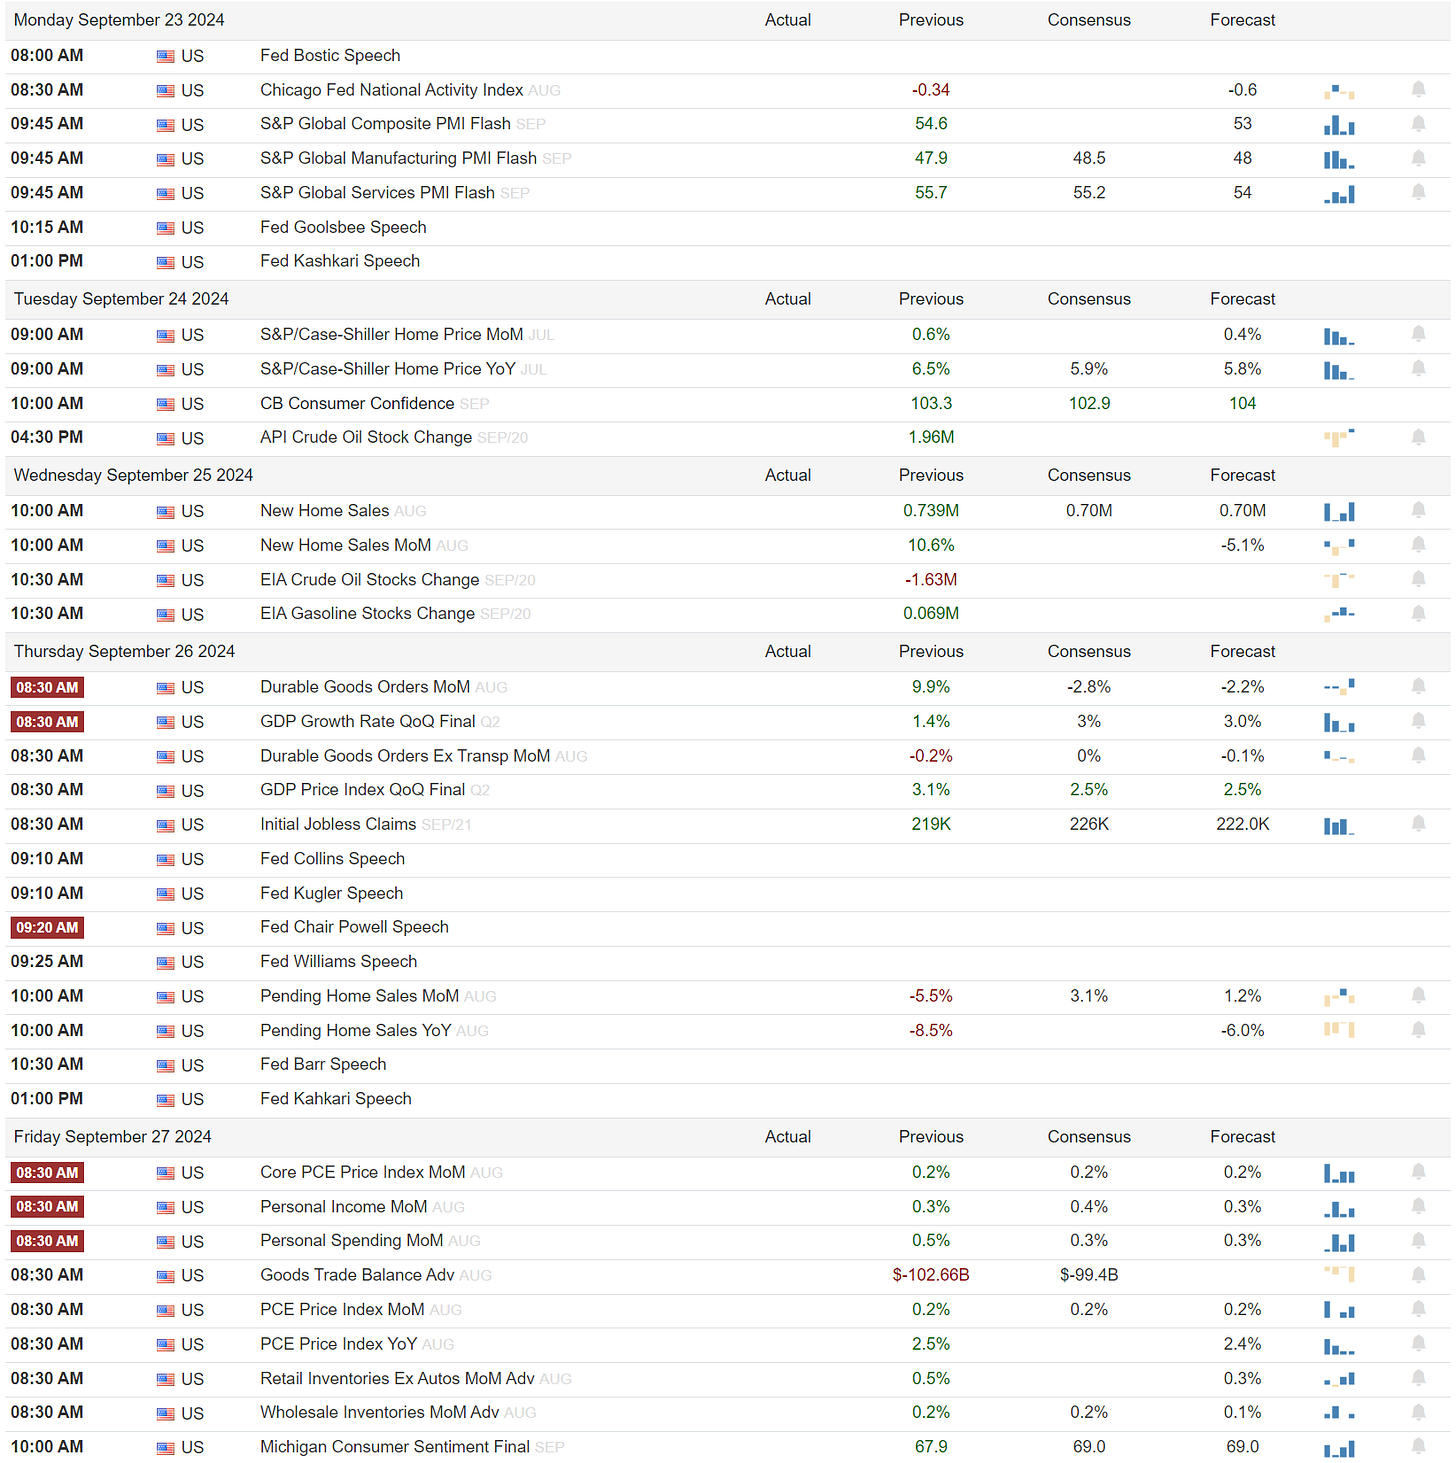Click the previous value 0.739M for New Home Sales
This screenshot has width=1456, height=1463.
tap(931, 510)
